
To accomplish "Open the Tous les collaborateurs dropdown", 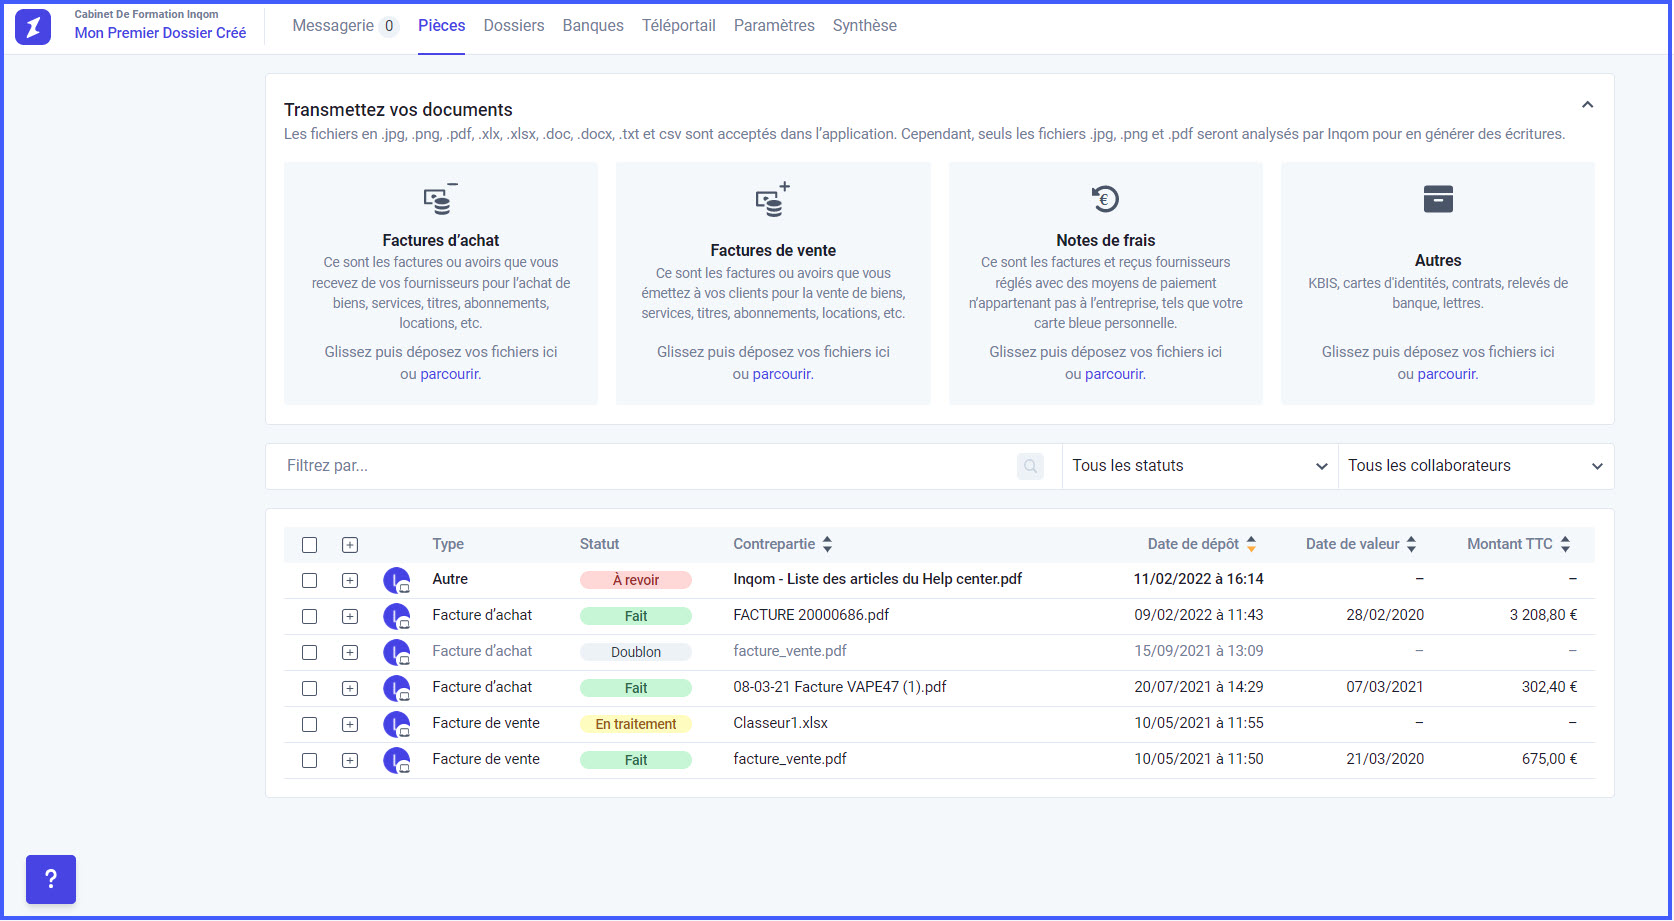I will [1475, 466].
